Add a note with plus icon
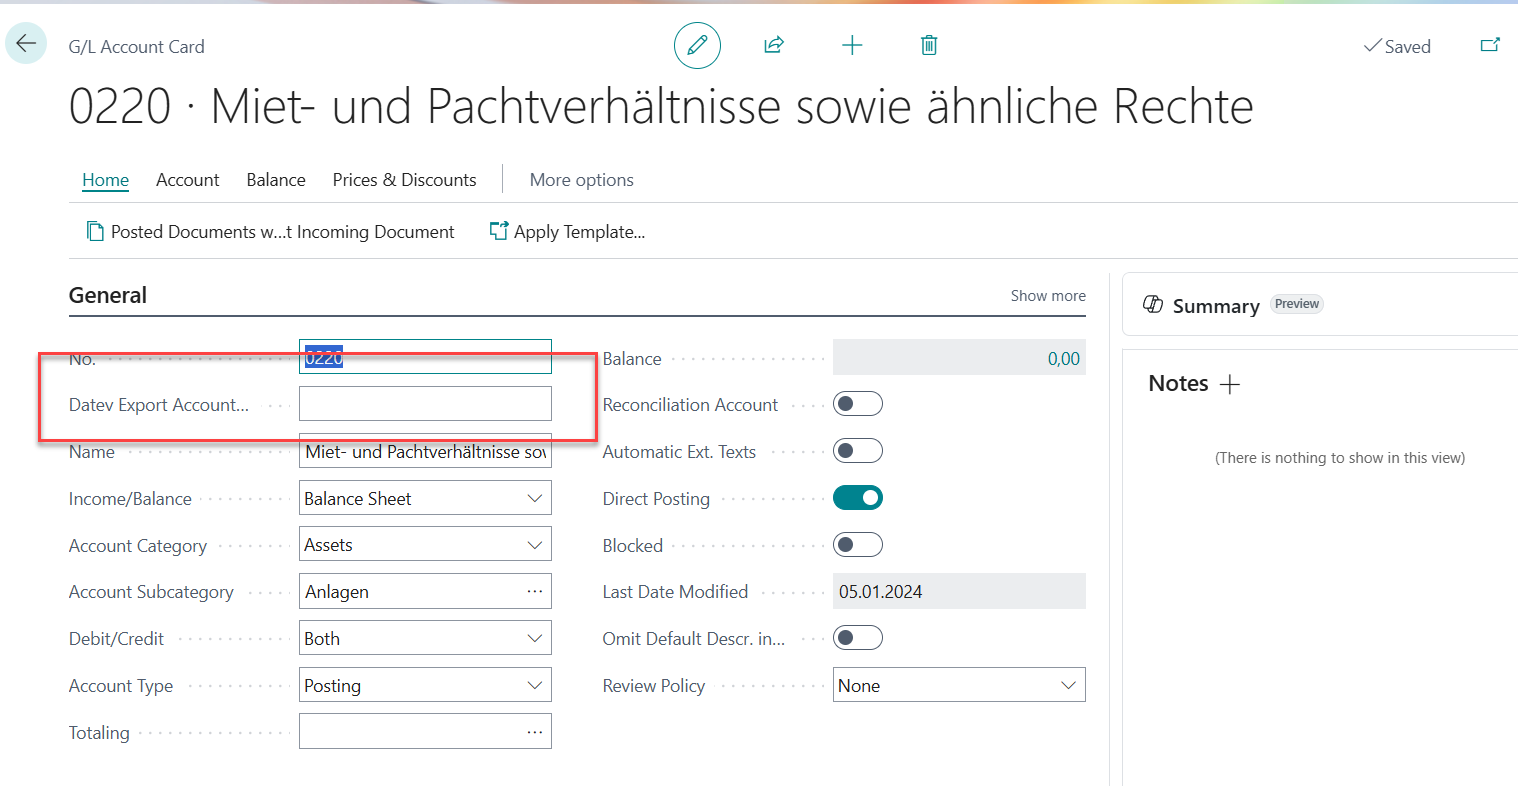1518x786 pixels. [1230, 384]
